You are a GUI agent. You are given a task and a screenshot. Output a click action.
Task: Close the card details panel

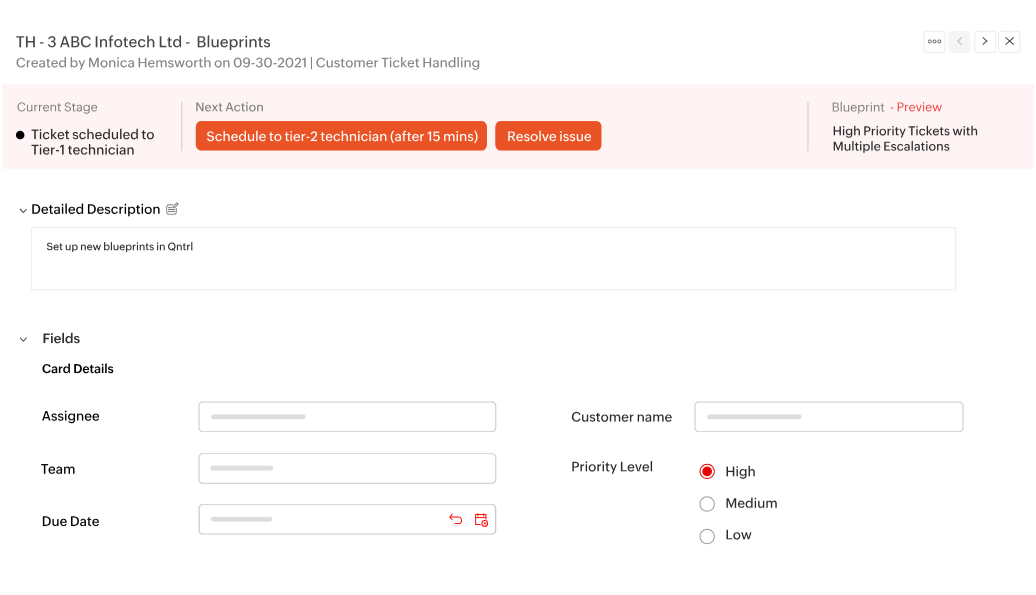click(x=1009, y=42)
